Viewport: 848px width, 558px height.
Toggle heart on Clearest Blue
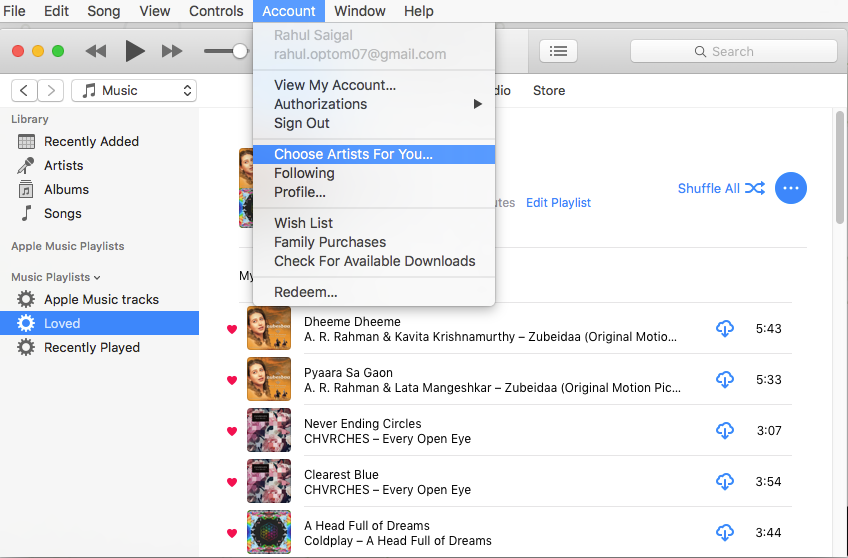[x=232, y=482]
